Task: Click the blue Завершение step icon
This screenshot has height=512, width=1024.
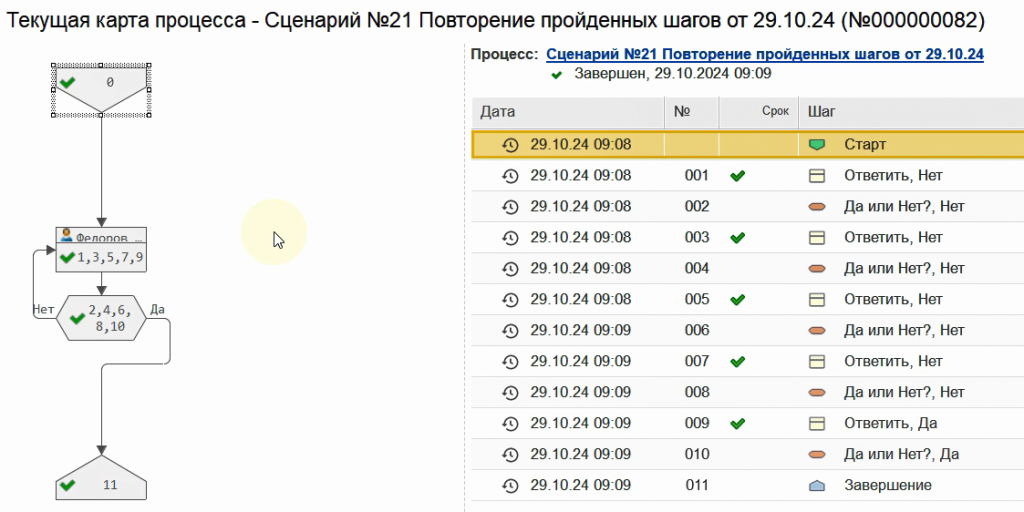Action: 817,486
